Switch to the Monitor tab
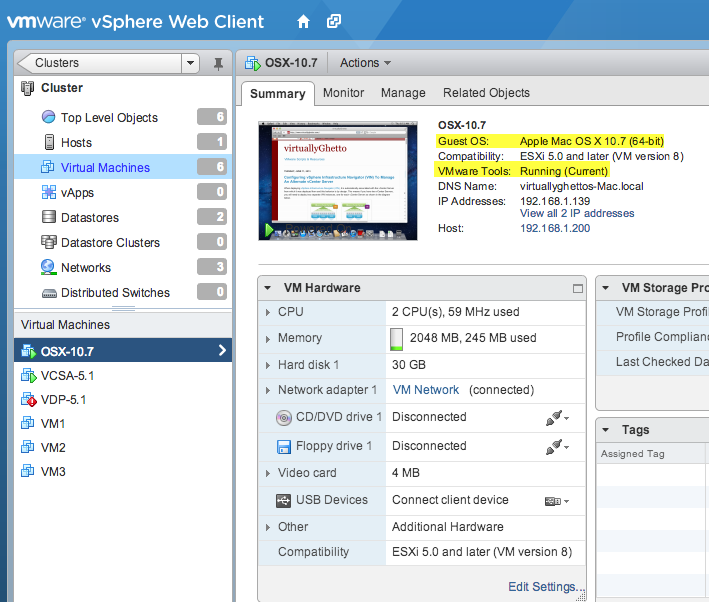 coord(343,93)
